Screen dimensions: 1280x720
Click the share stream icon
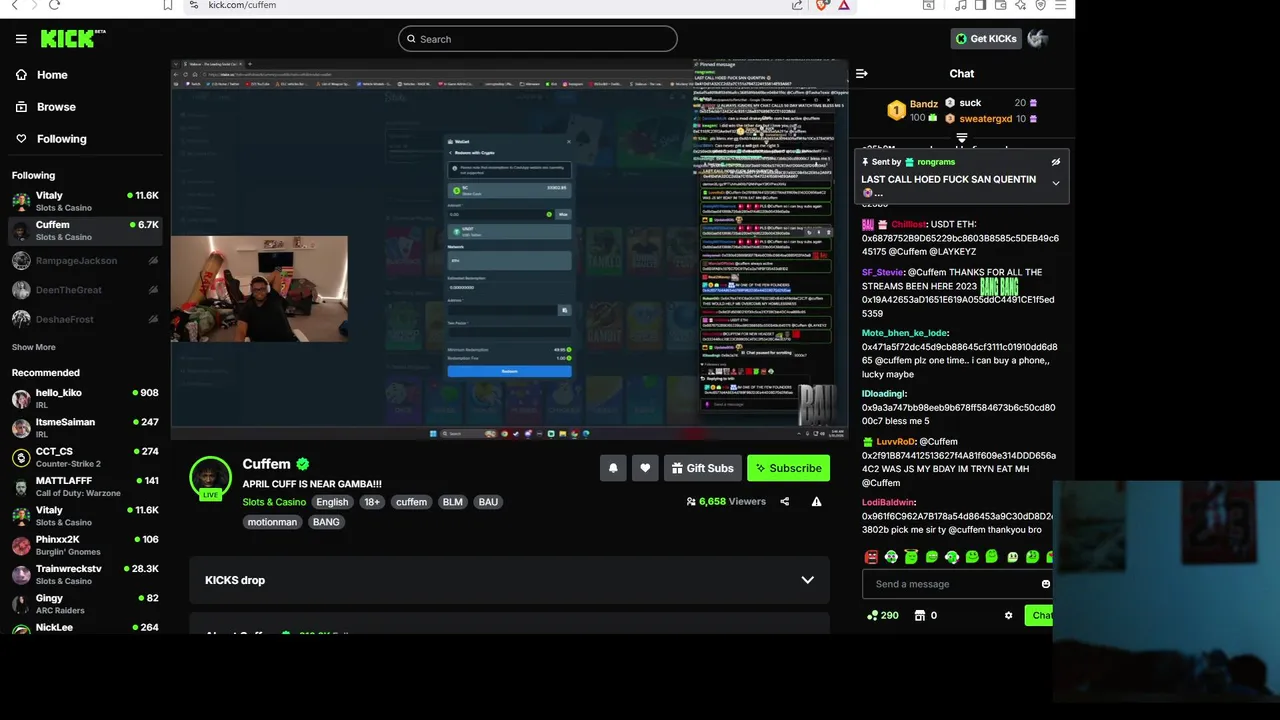[785, 502]
